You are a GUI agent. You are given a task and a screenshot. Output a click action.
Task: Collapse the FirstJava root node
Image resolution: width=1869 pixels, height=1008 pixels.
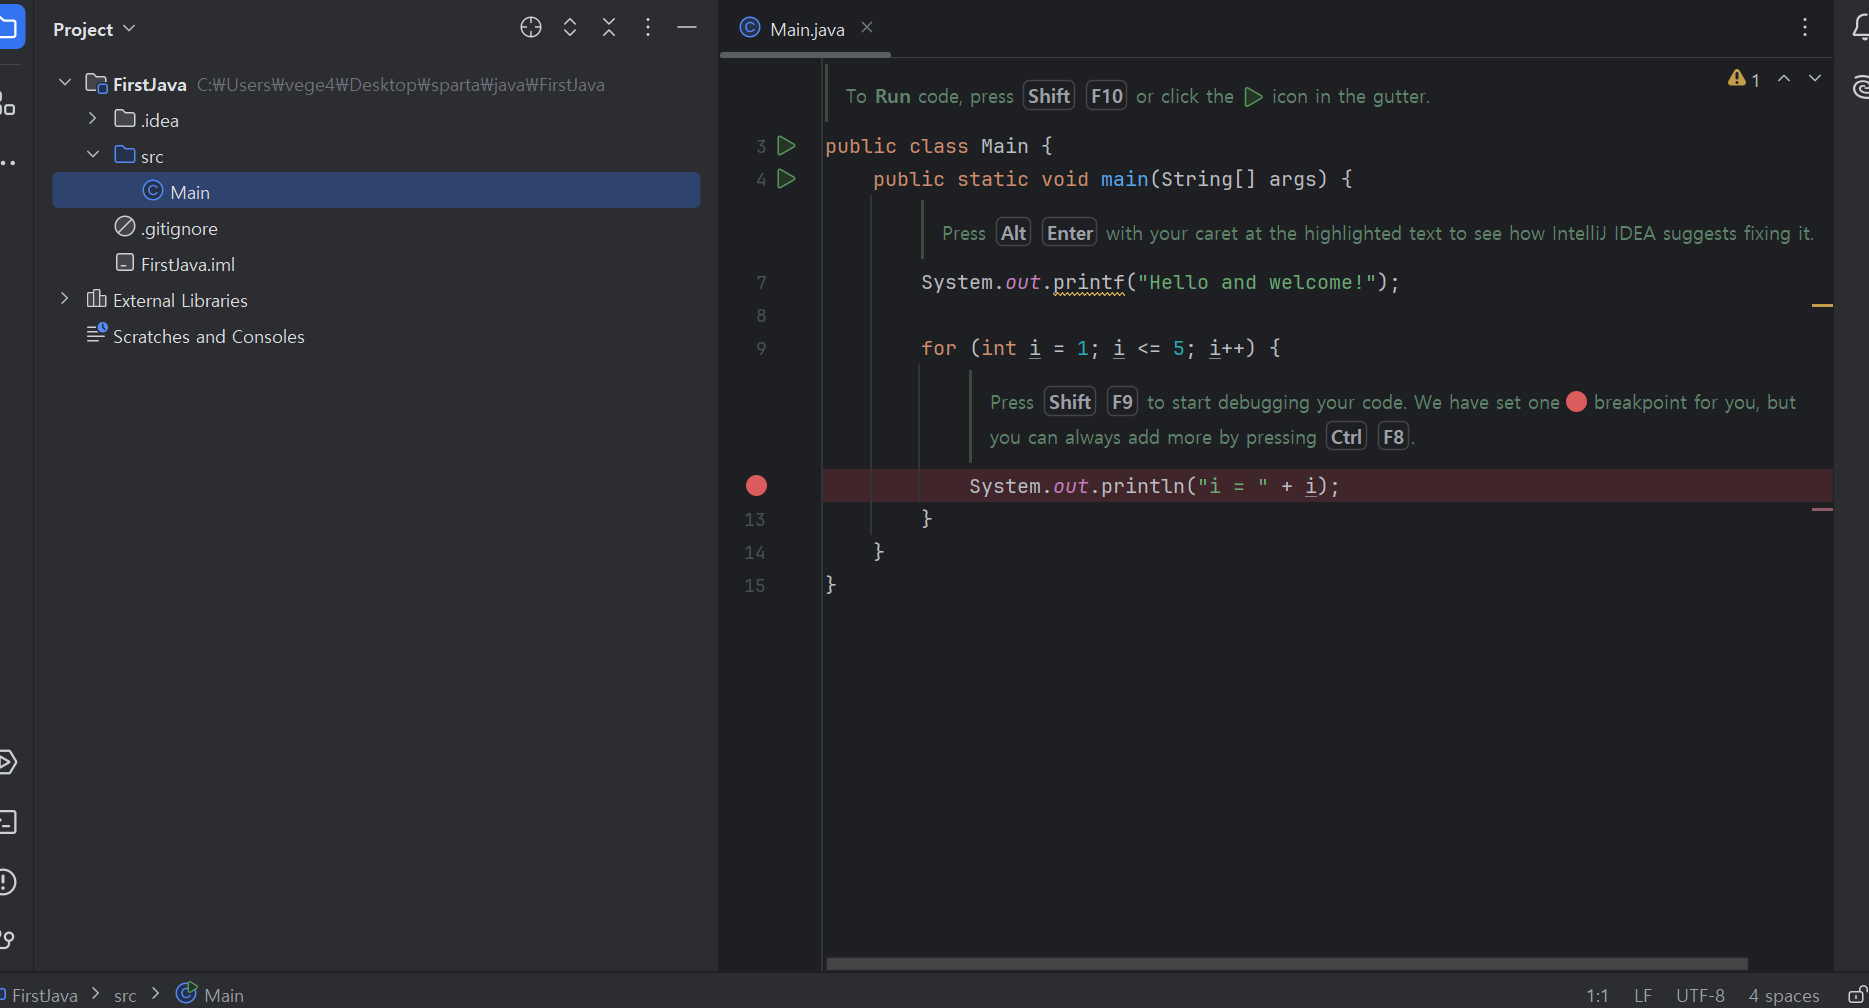click(65, 83)
